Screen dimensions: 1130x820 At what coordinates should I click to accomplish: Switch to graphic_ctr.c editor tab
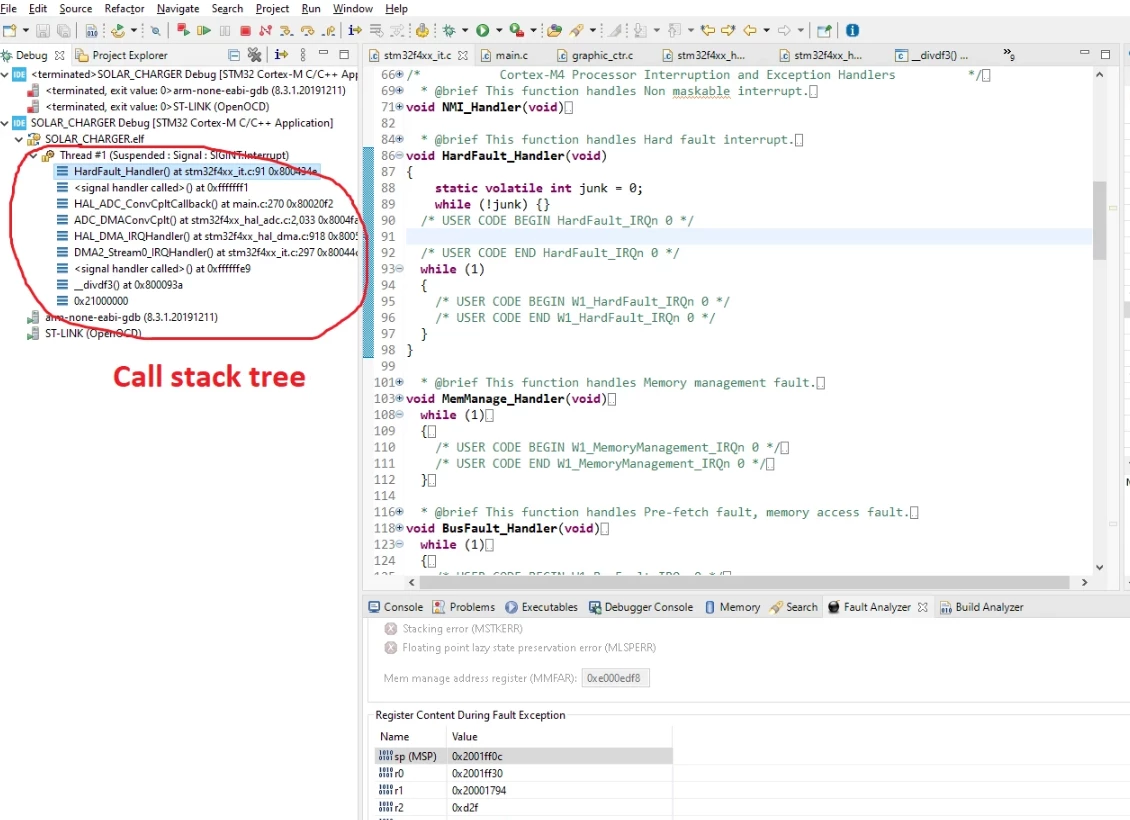click(x=595, y=55)
